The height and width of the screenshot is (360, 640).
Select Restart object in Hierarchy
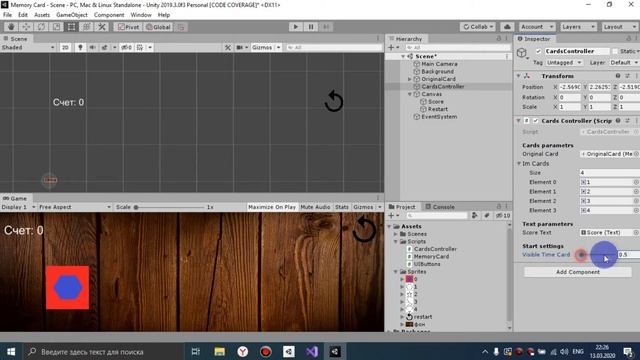click(438, 109)
